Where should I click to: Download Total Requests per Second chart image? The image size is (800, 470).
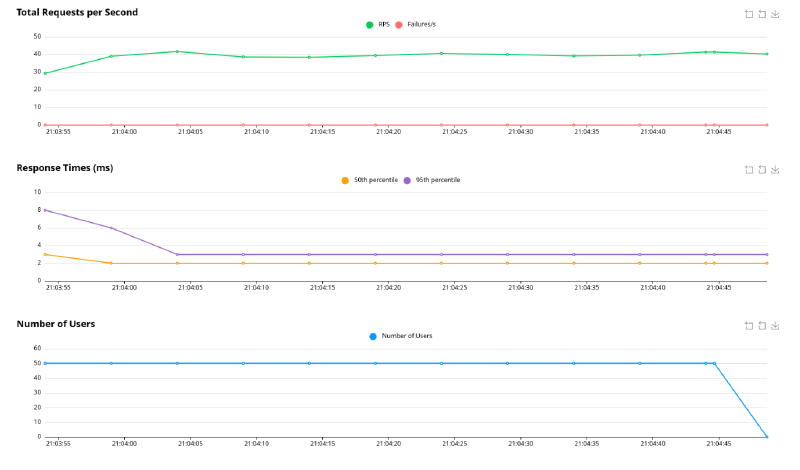pyautogui.click(x=775, y=14)
